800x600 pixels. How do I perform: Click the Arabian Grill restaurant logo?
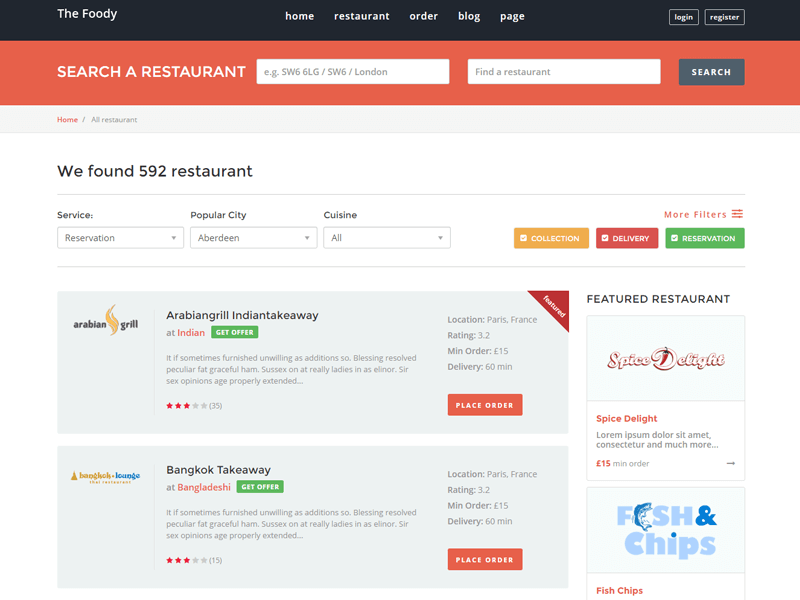pos(105,321)
